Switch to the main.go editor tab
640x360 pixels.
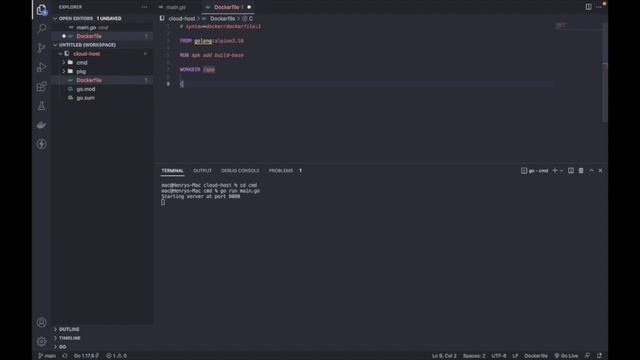click(176, 7)
